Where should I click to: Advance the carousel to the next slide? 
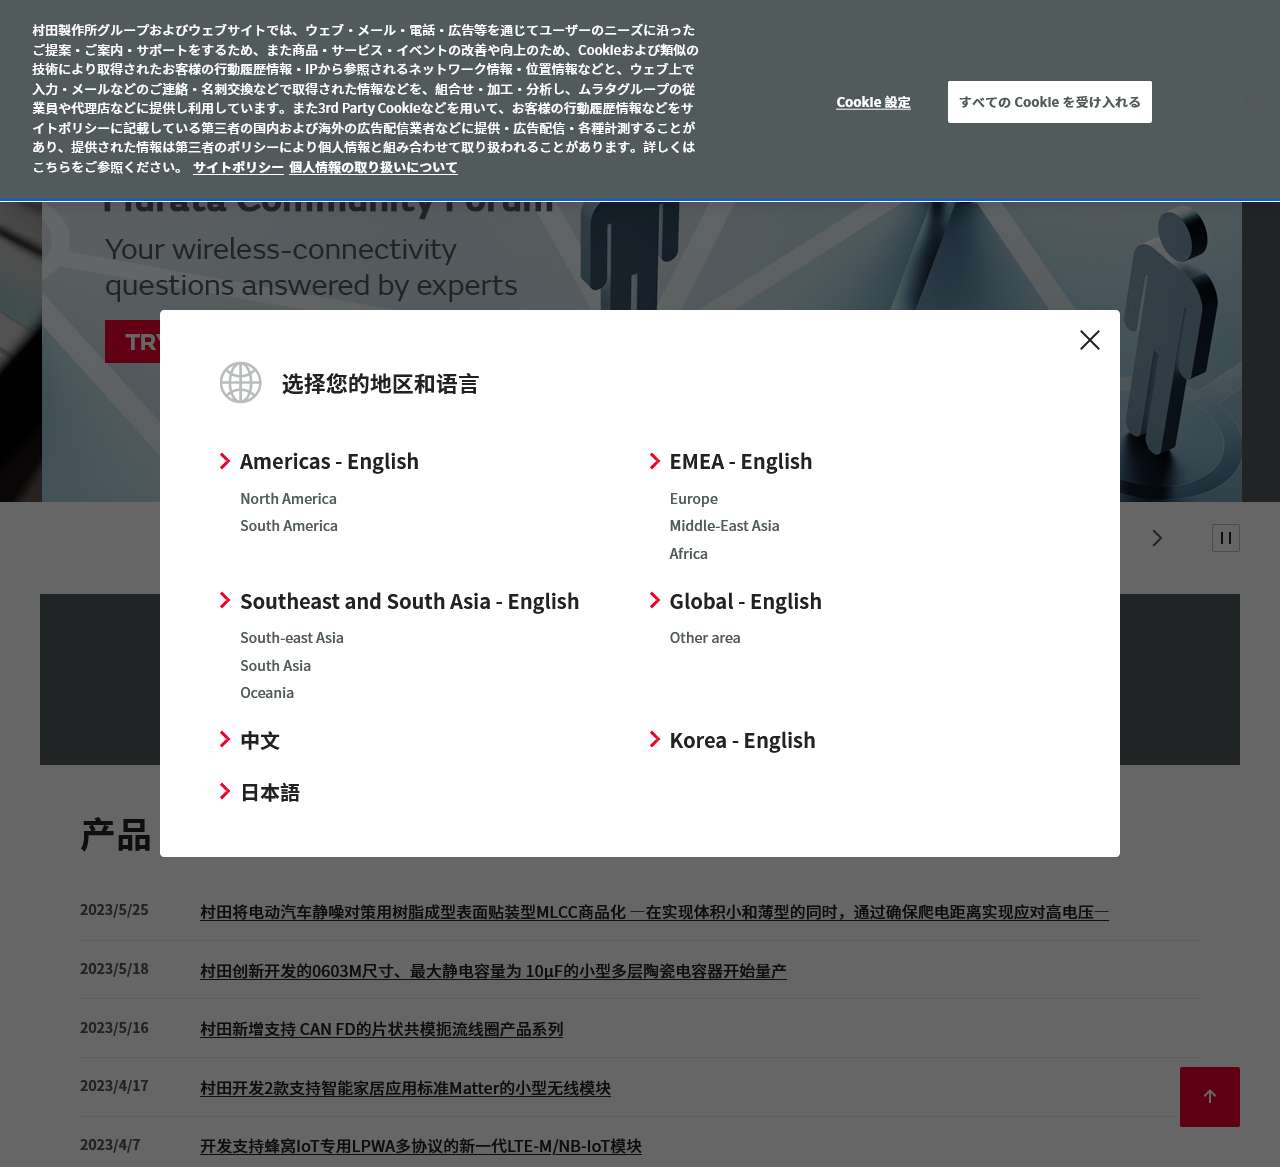[1157, 538]
